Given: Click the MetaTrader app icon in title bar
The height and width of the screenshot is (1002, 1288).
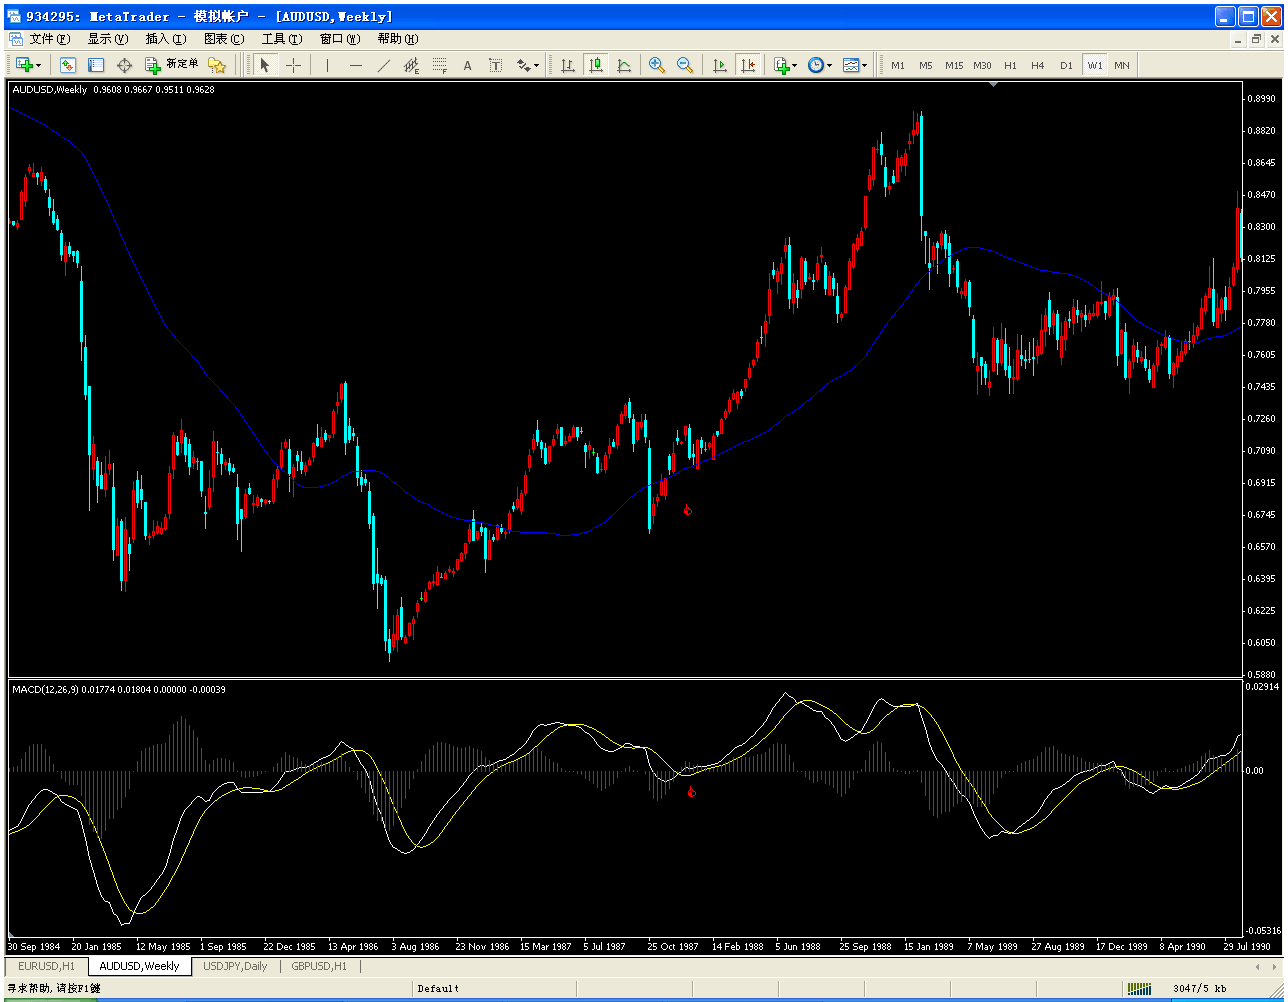Looking at the screenshot, I should tap(14, 16).
